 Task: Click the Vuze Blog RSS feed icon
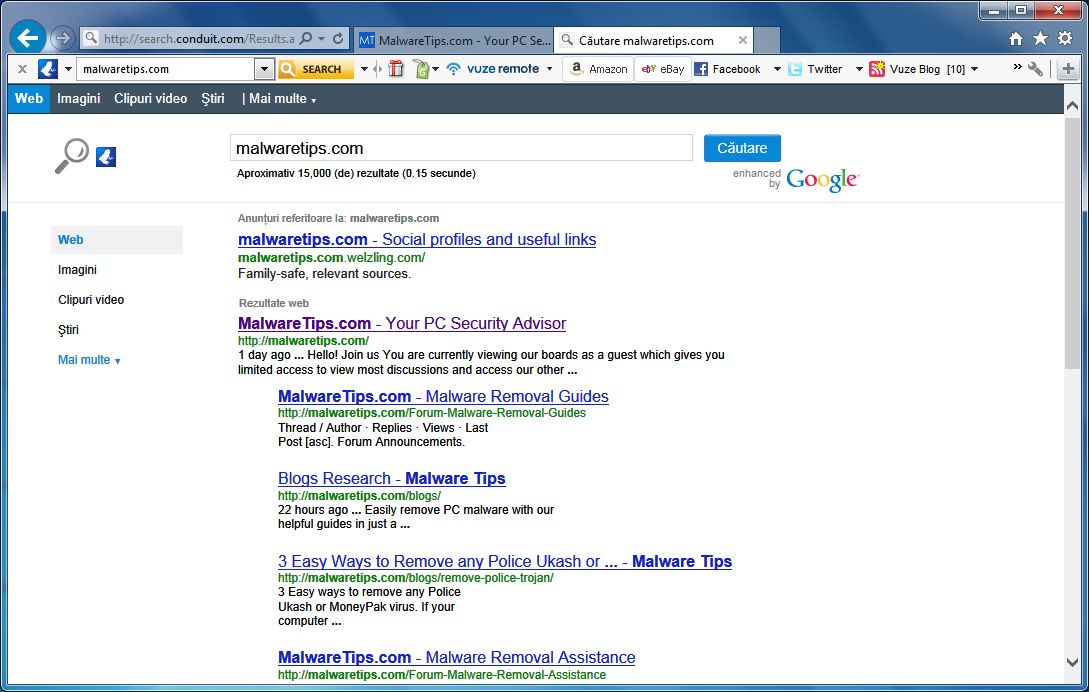pyautogui.click(x=877, y=69)
